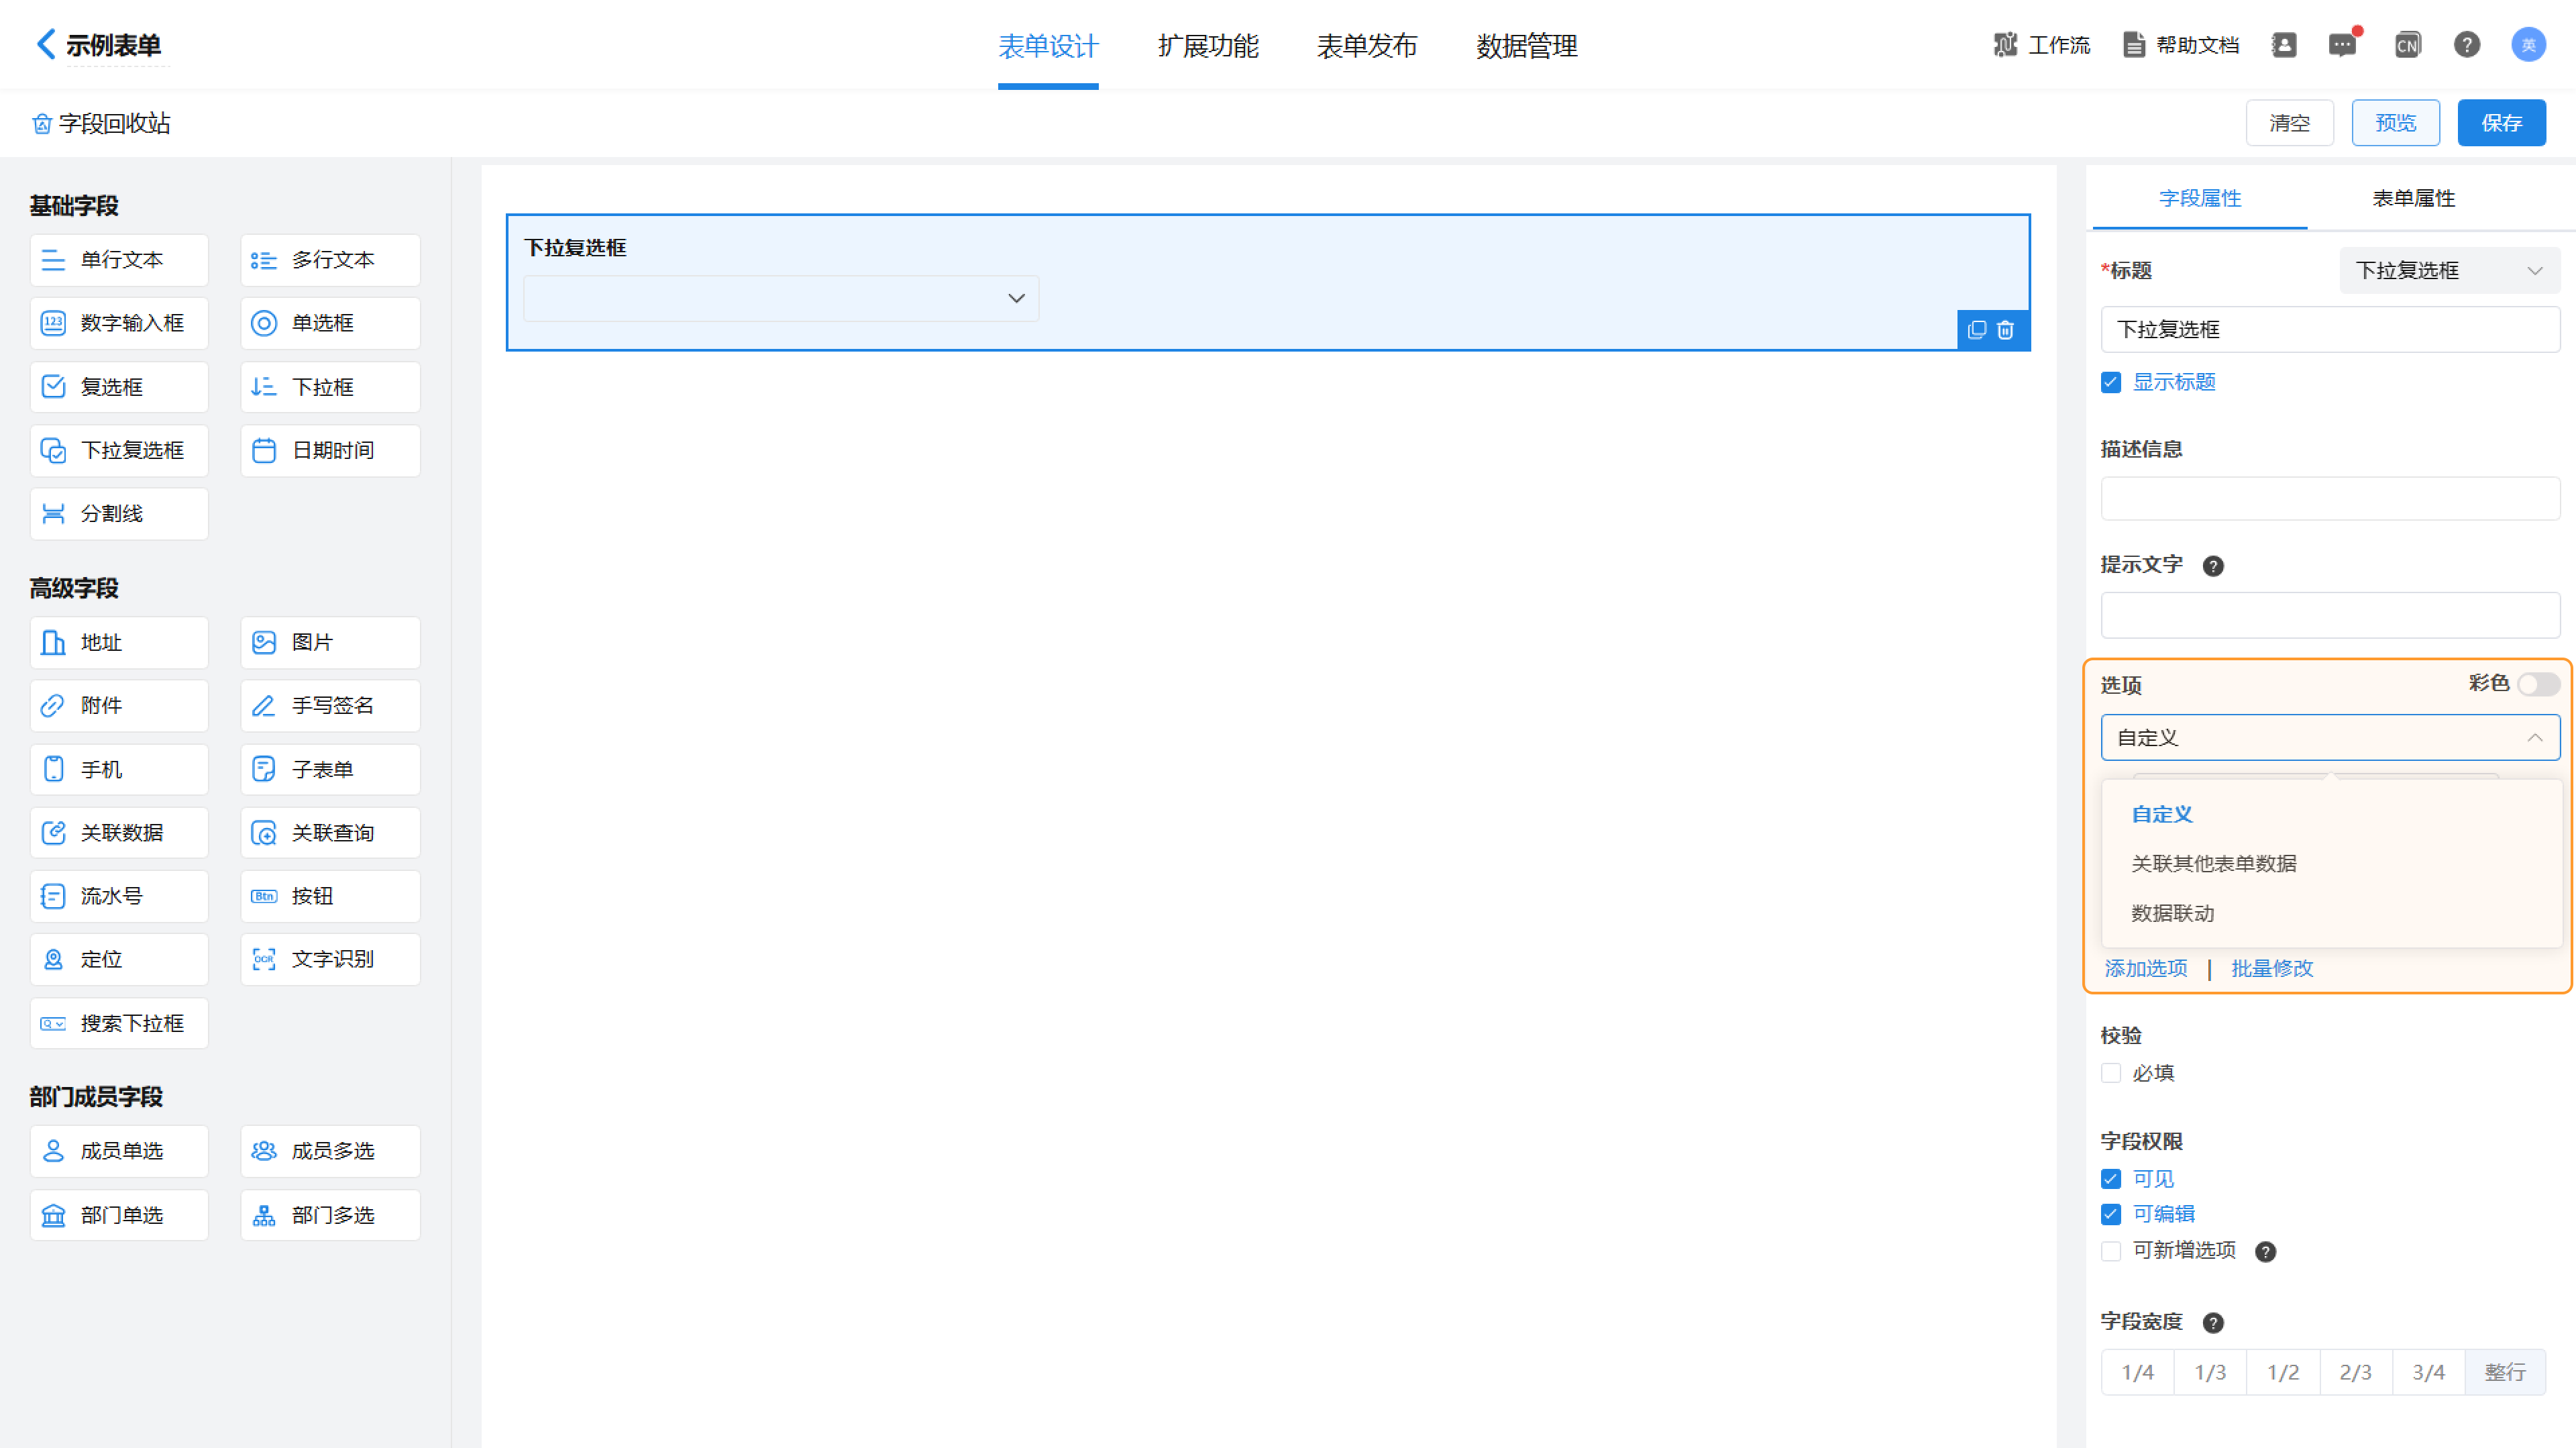Delete the field with the trash icon

(x=2005, y=330)
